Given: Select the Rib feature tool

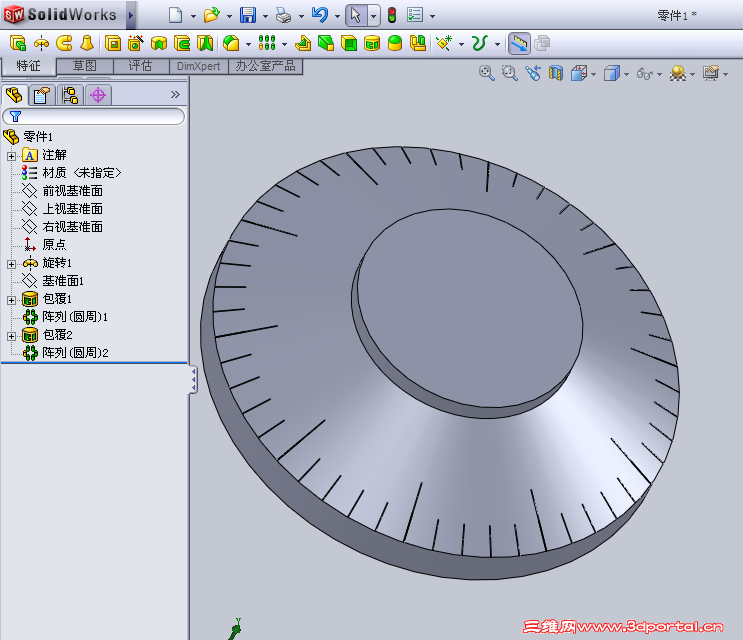Looking at the screenshot, I should 303,43.
